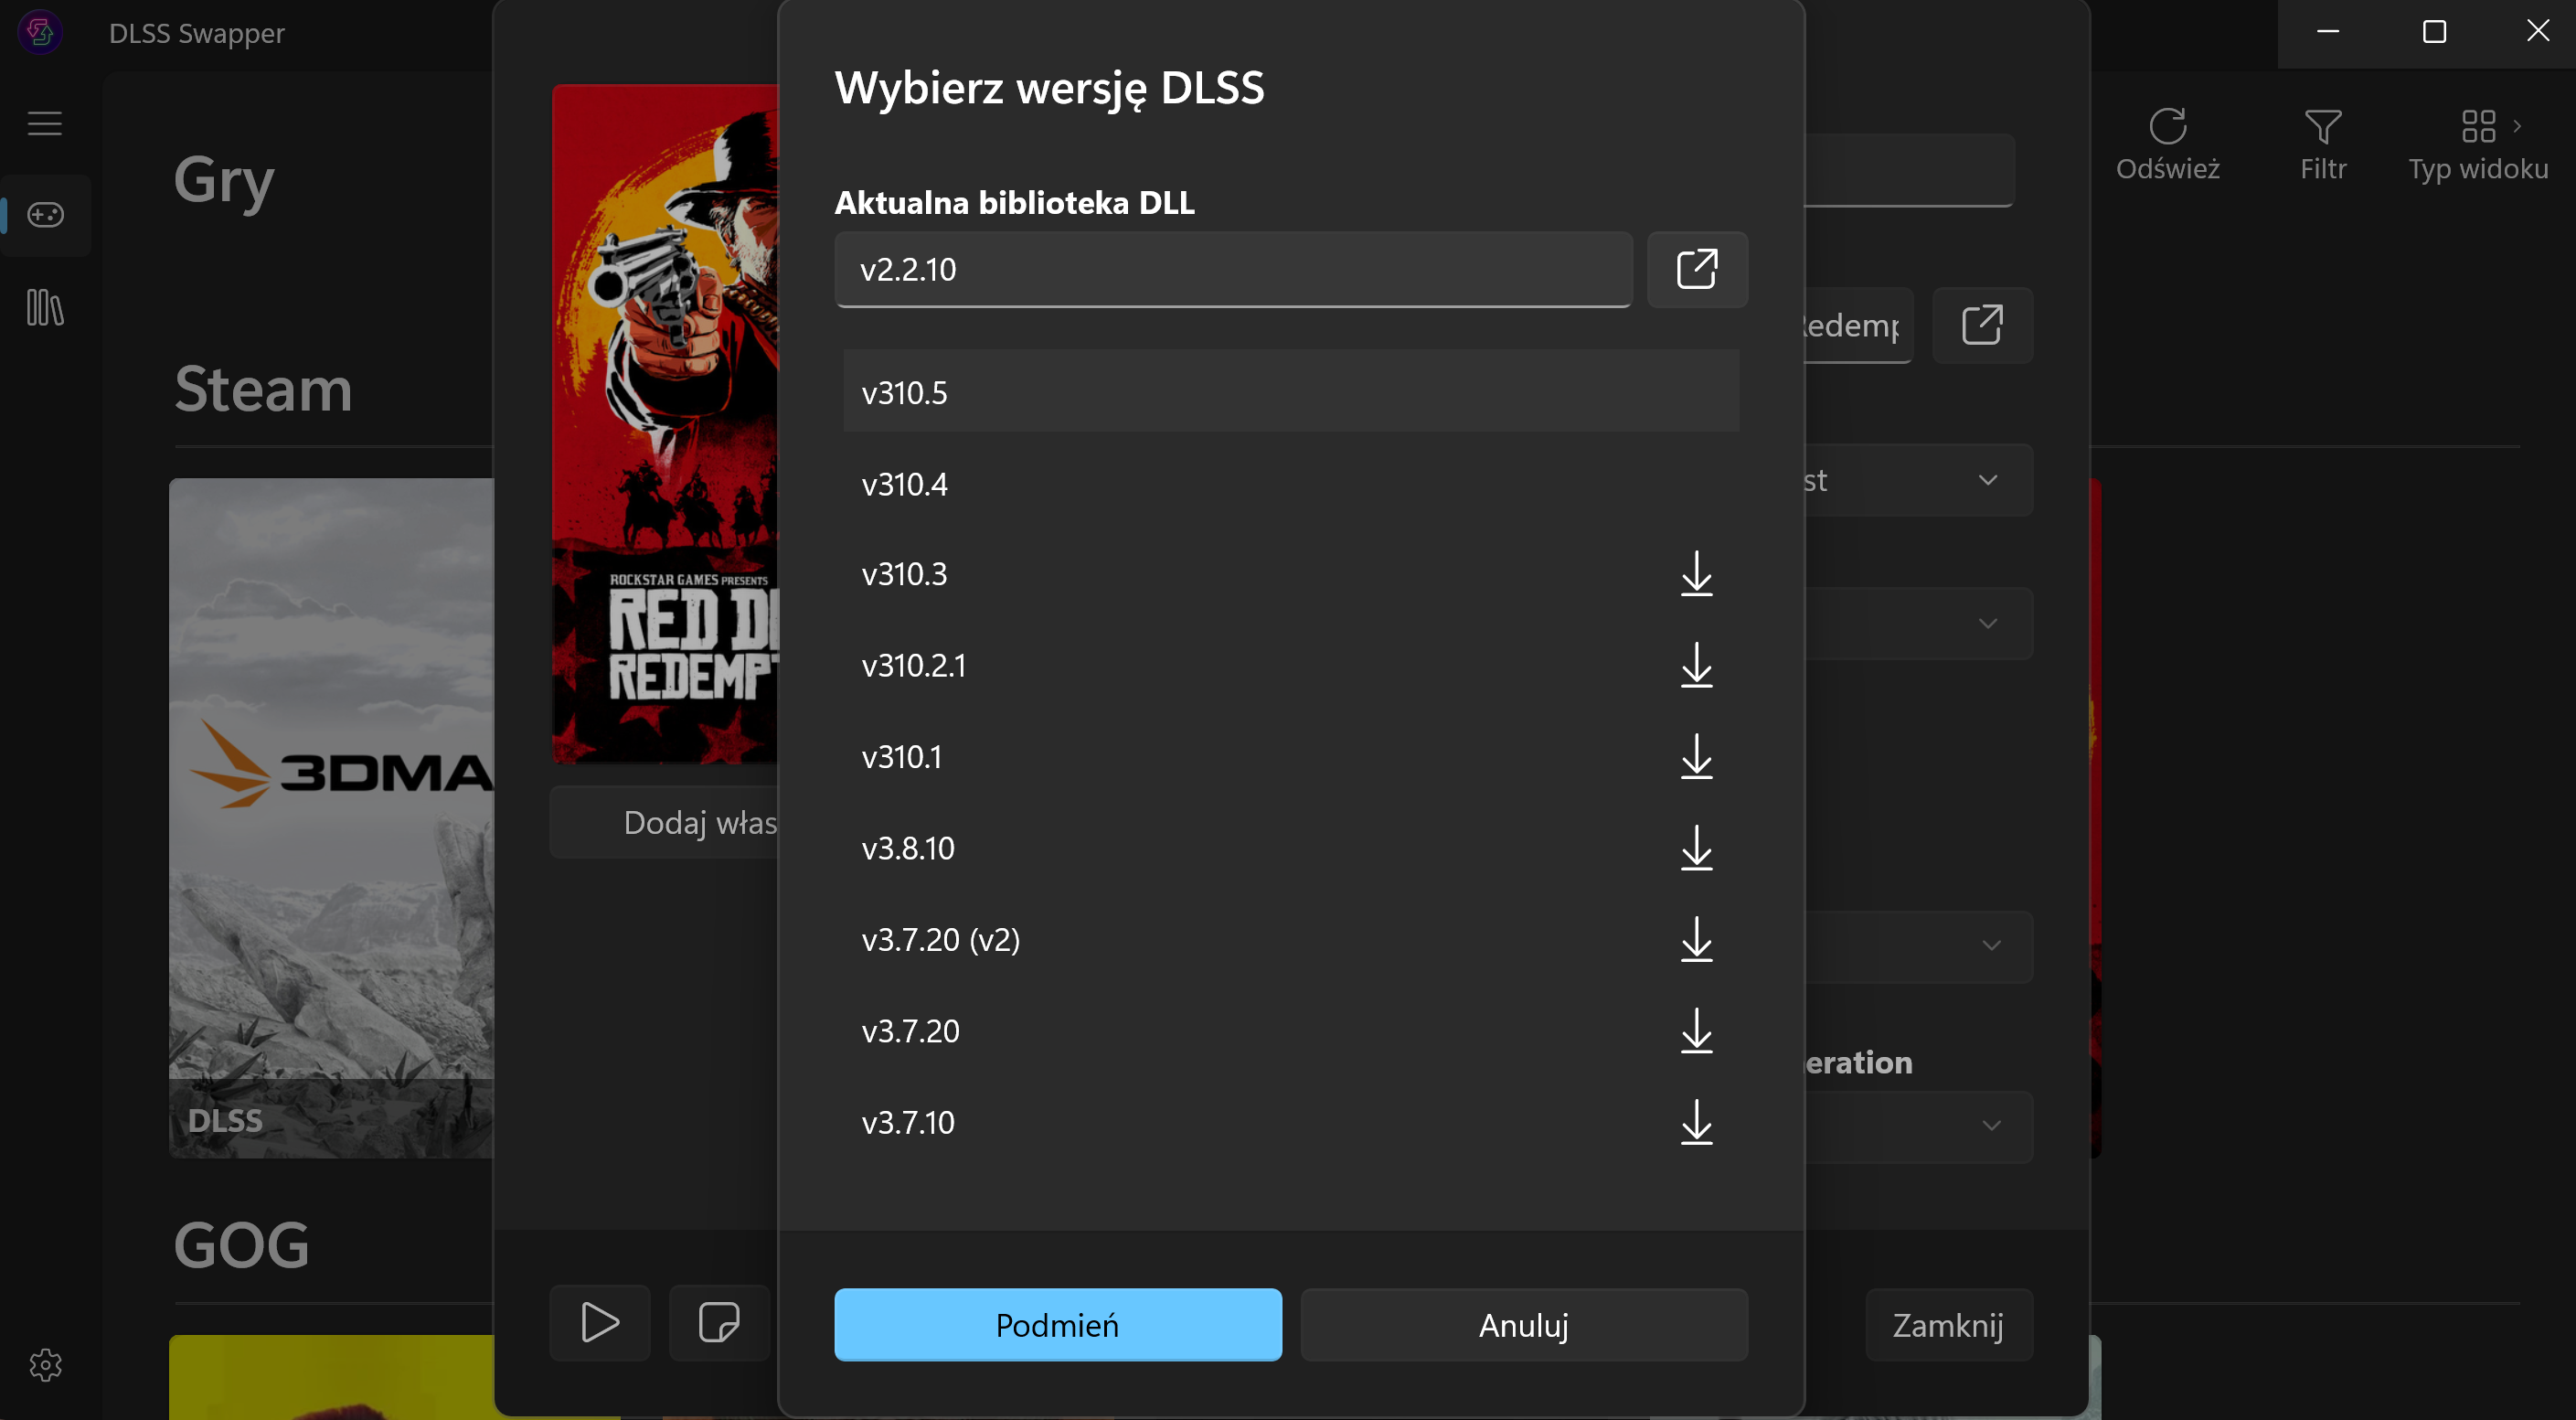Open external link icon beside the game title
2576x1420 pixels.
click(1983, 325)
